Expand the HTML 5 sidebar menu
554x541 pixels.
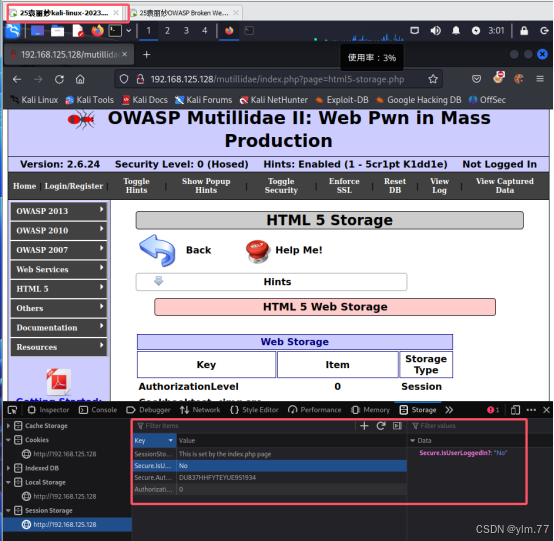[58, 289]
